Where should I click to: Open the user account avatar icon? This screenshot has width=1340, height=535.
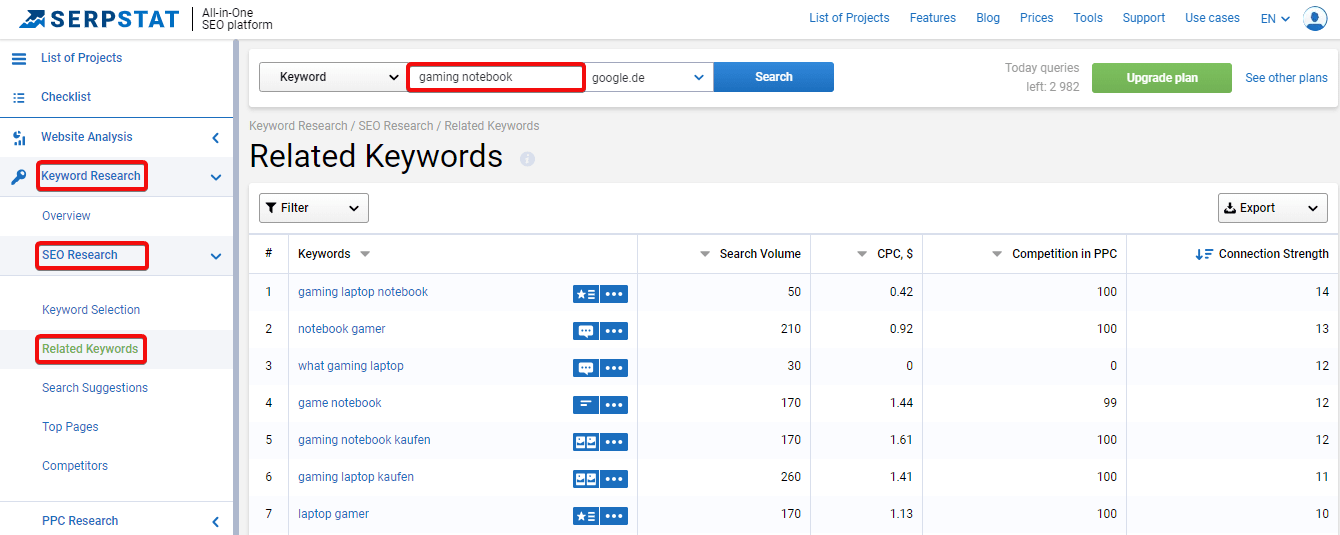[1315, 18]
